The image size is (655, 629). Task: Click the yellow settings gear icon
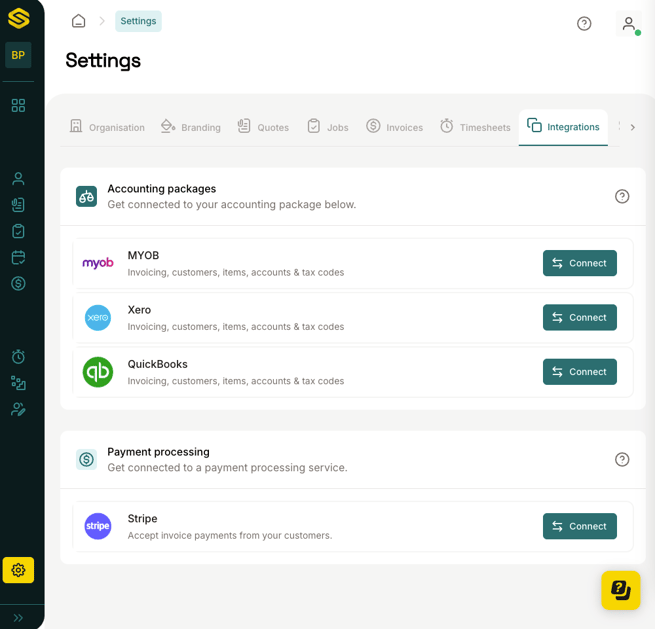coord(18,570)
